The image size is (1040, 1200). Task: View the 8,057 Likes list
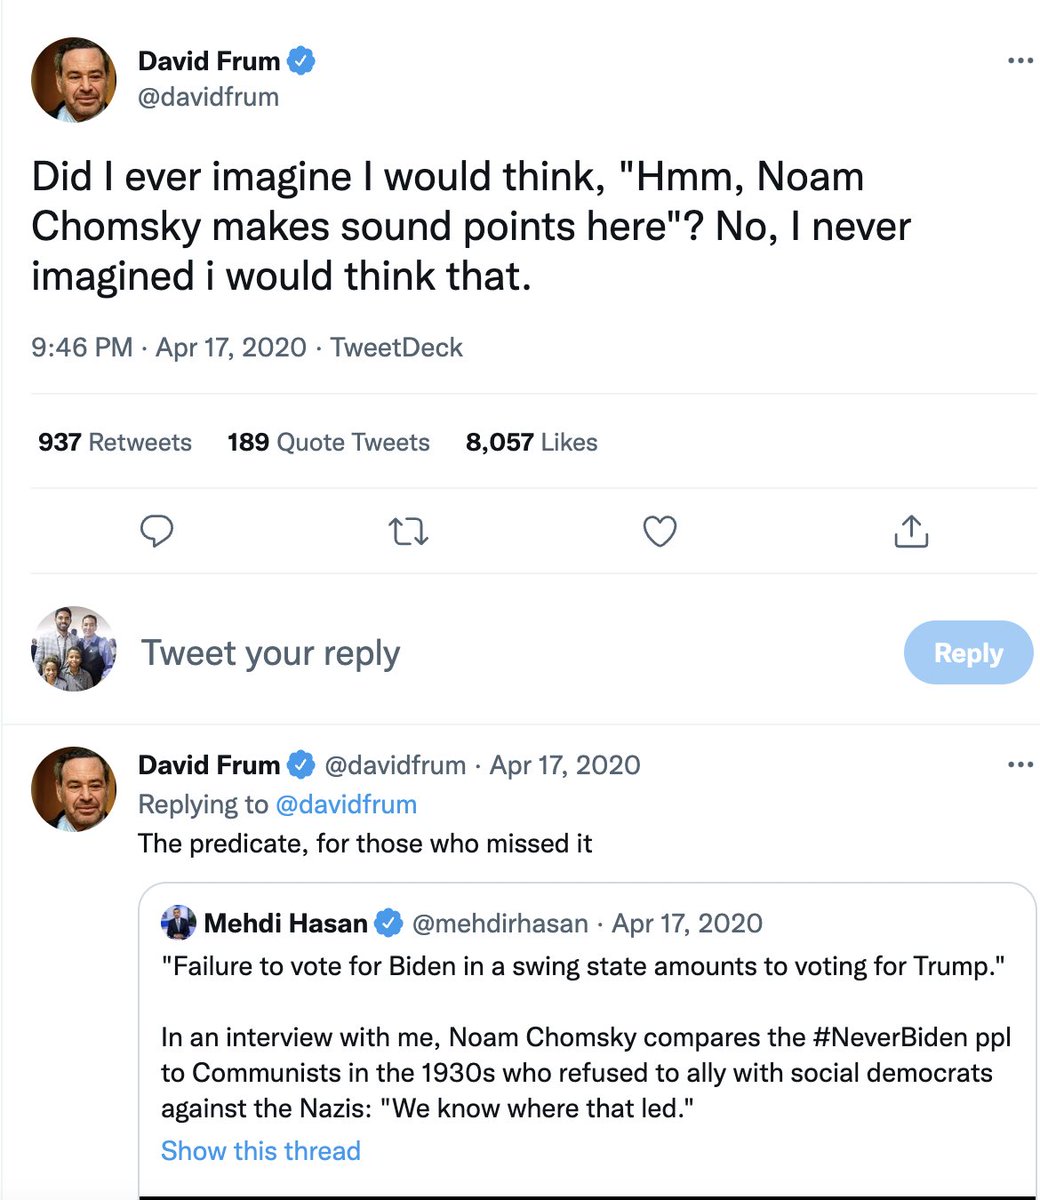(x=531, y=442)
